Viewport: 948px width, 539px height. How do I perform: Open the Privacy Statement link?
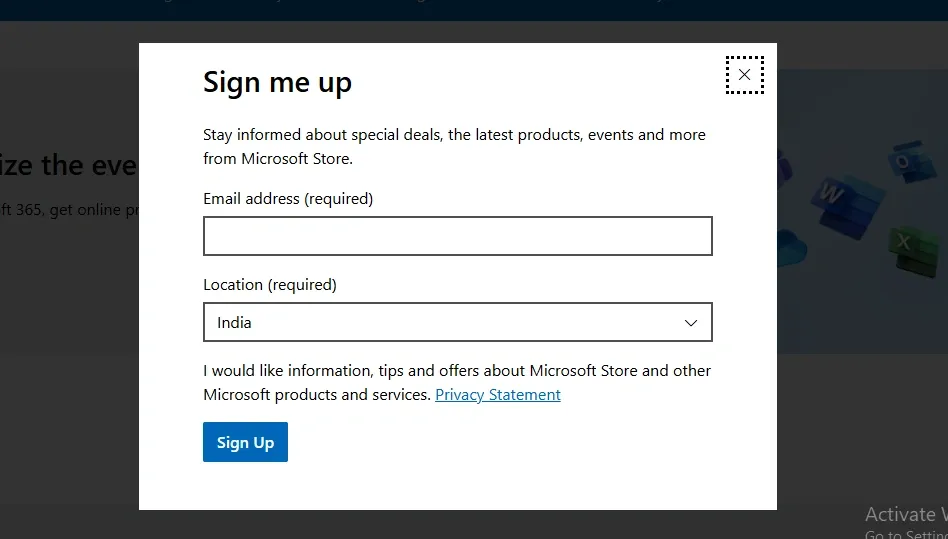(x=498, y=395)
